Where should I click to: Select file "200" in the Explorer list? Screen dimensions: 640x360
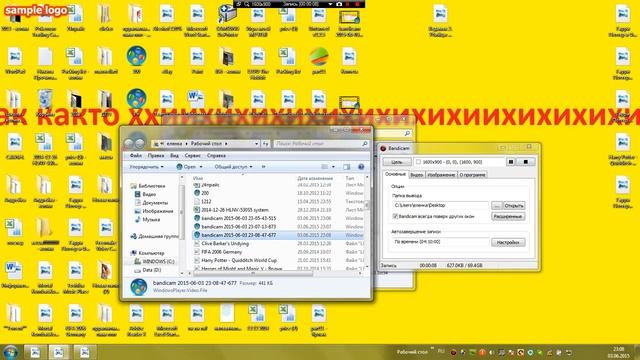point(204,193)
